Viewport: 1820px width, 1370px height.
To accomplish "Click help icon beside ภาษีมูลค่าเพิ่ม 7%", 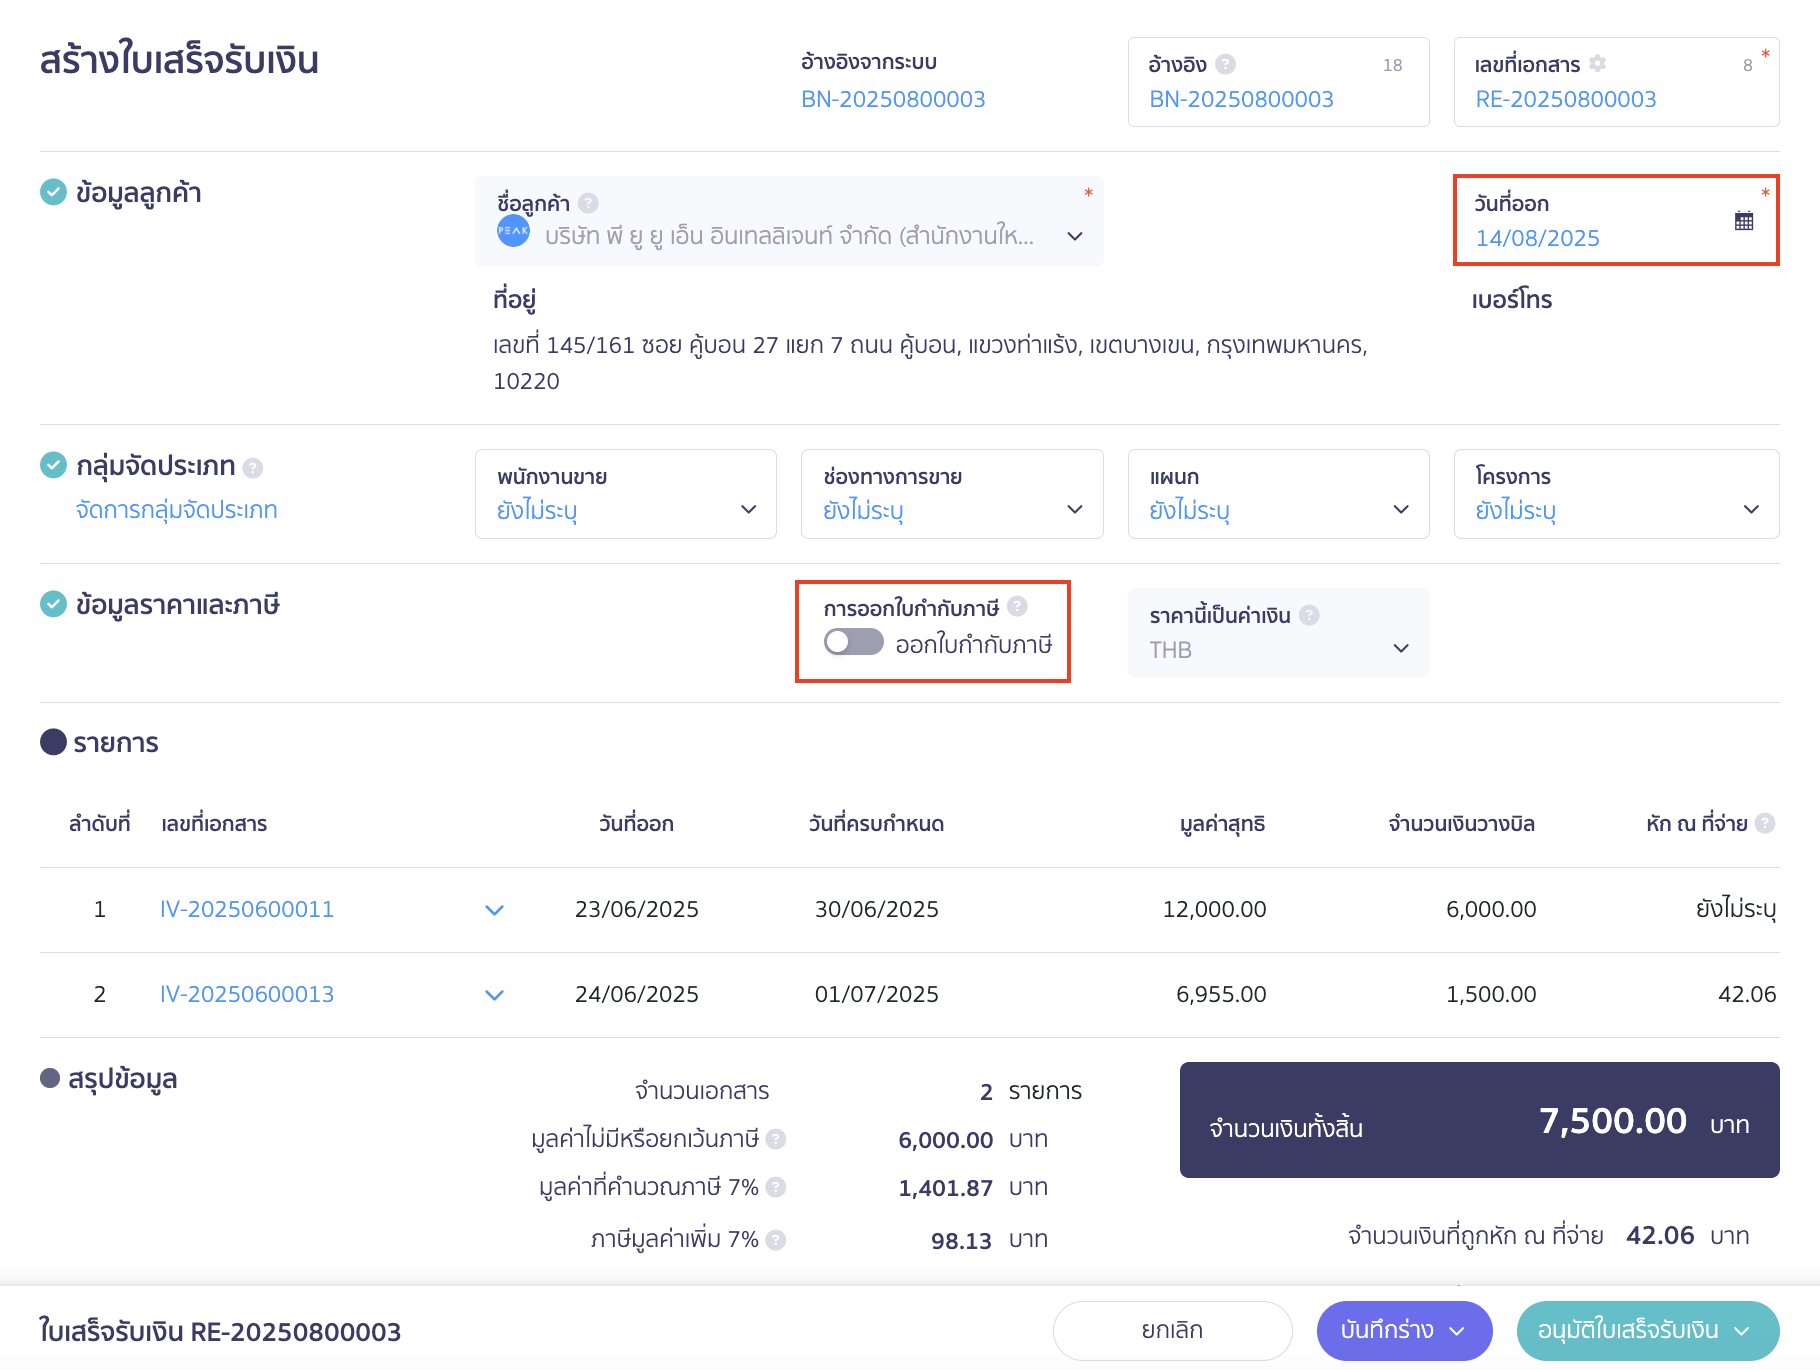I will click(x=776, y=1239).
